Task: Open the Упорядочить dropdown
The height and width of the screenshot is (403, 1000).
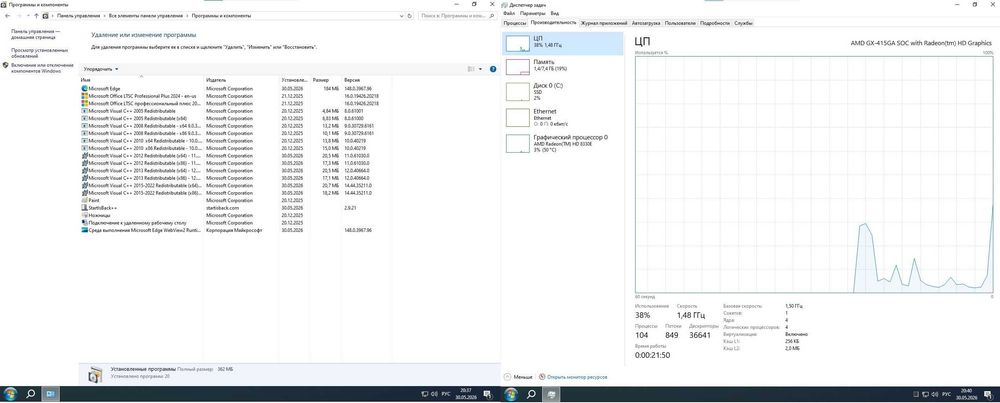Action: click(101, 69)
